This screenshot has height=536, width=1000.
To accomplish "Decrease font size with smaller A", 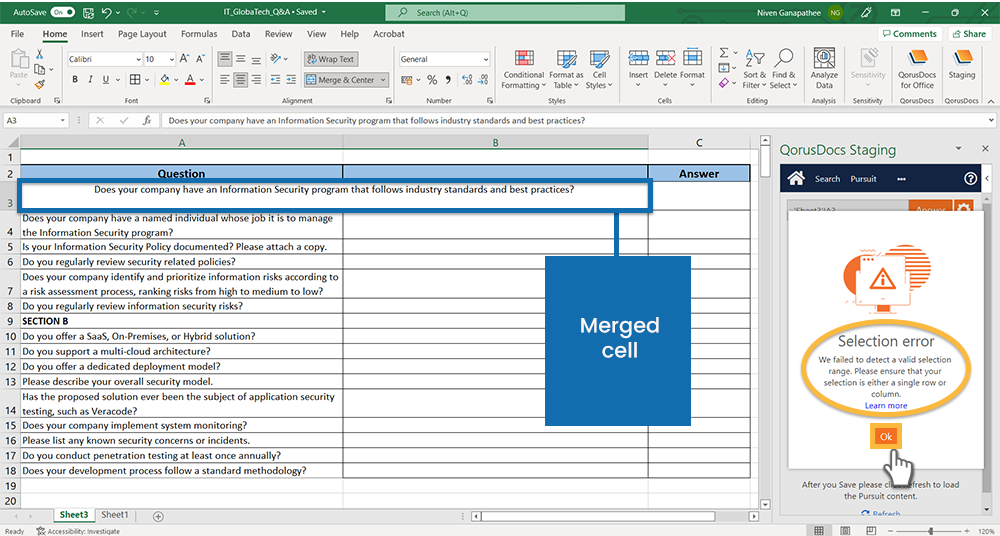I will pos(200,59).
